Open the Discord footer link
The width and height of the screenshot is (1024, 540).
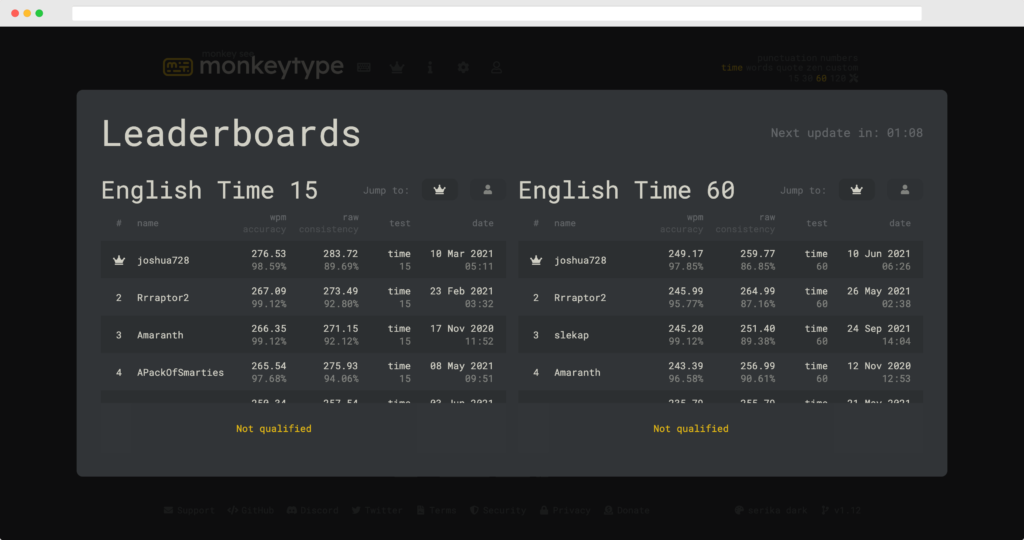click(312, 510)
